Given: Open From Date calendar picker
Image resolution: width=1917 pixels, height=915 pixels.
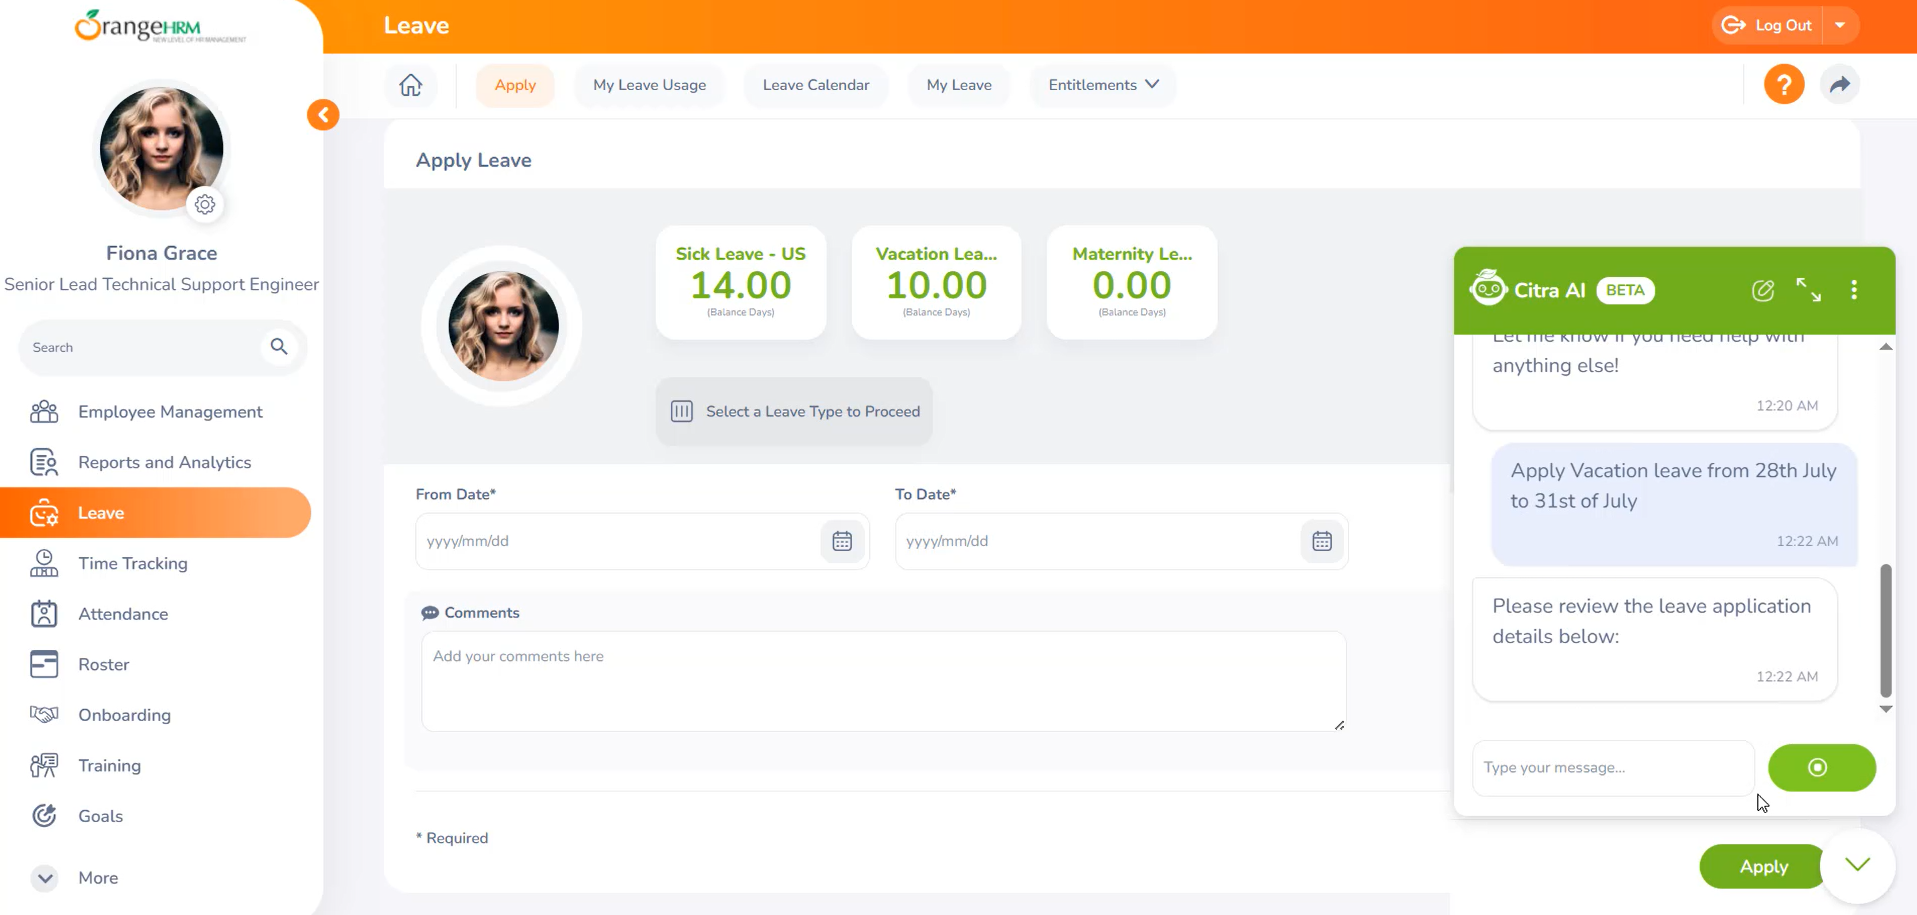Looking at the screenshot, I should tap(842, 541).
